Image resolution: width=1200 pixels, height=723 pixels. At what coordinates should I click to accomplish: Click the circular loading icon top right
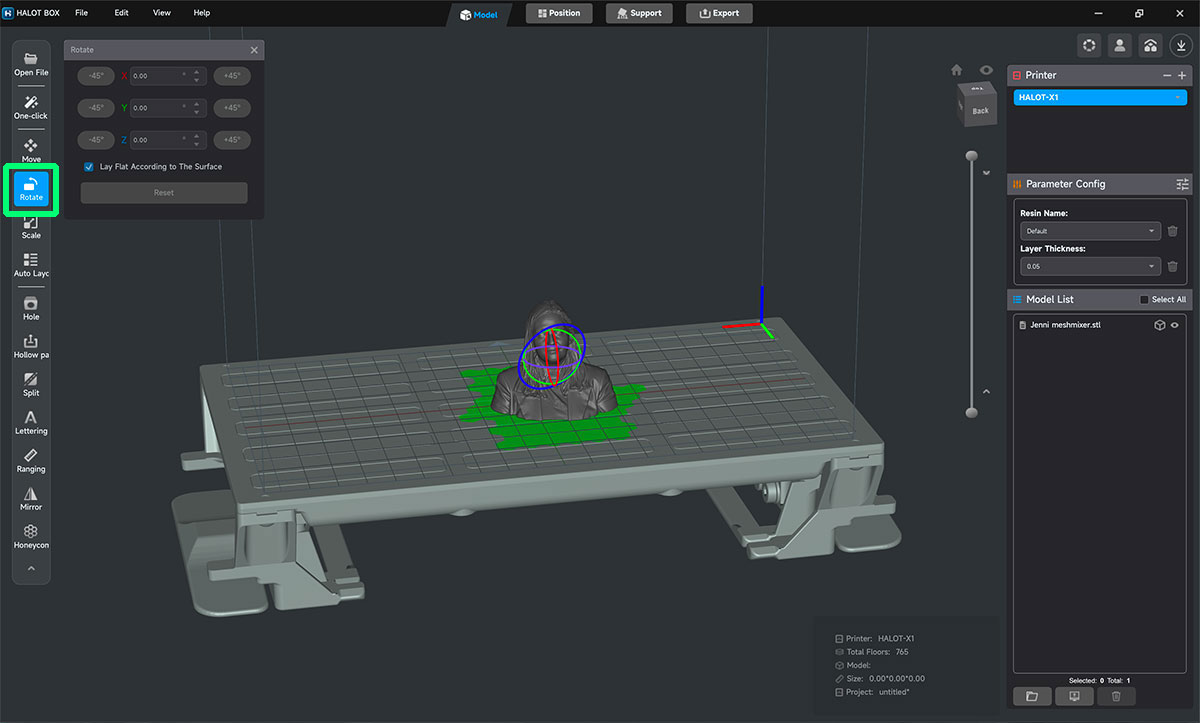click(x=1089, y=45)
